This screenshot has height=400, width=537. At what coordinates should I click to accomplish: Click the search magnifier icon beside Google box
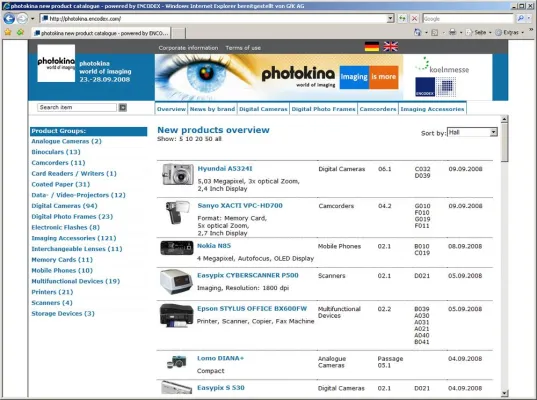pyautogui.click(x=521, y=18)
